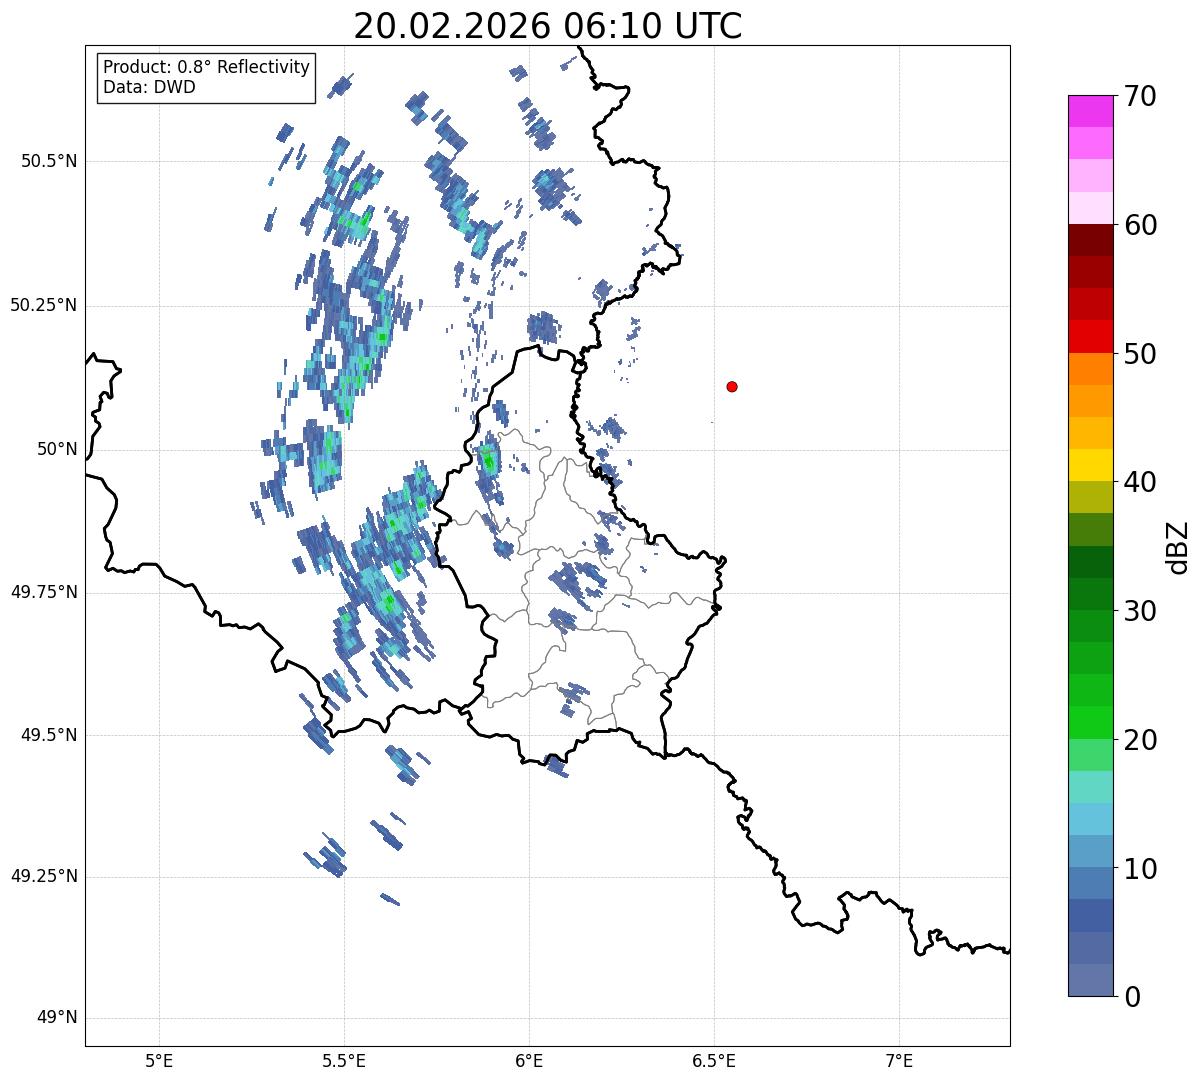Click the "6°E" longitude label

[529, 1060]
